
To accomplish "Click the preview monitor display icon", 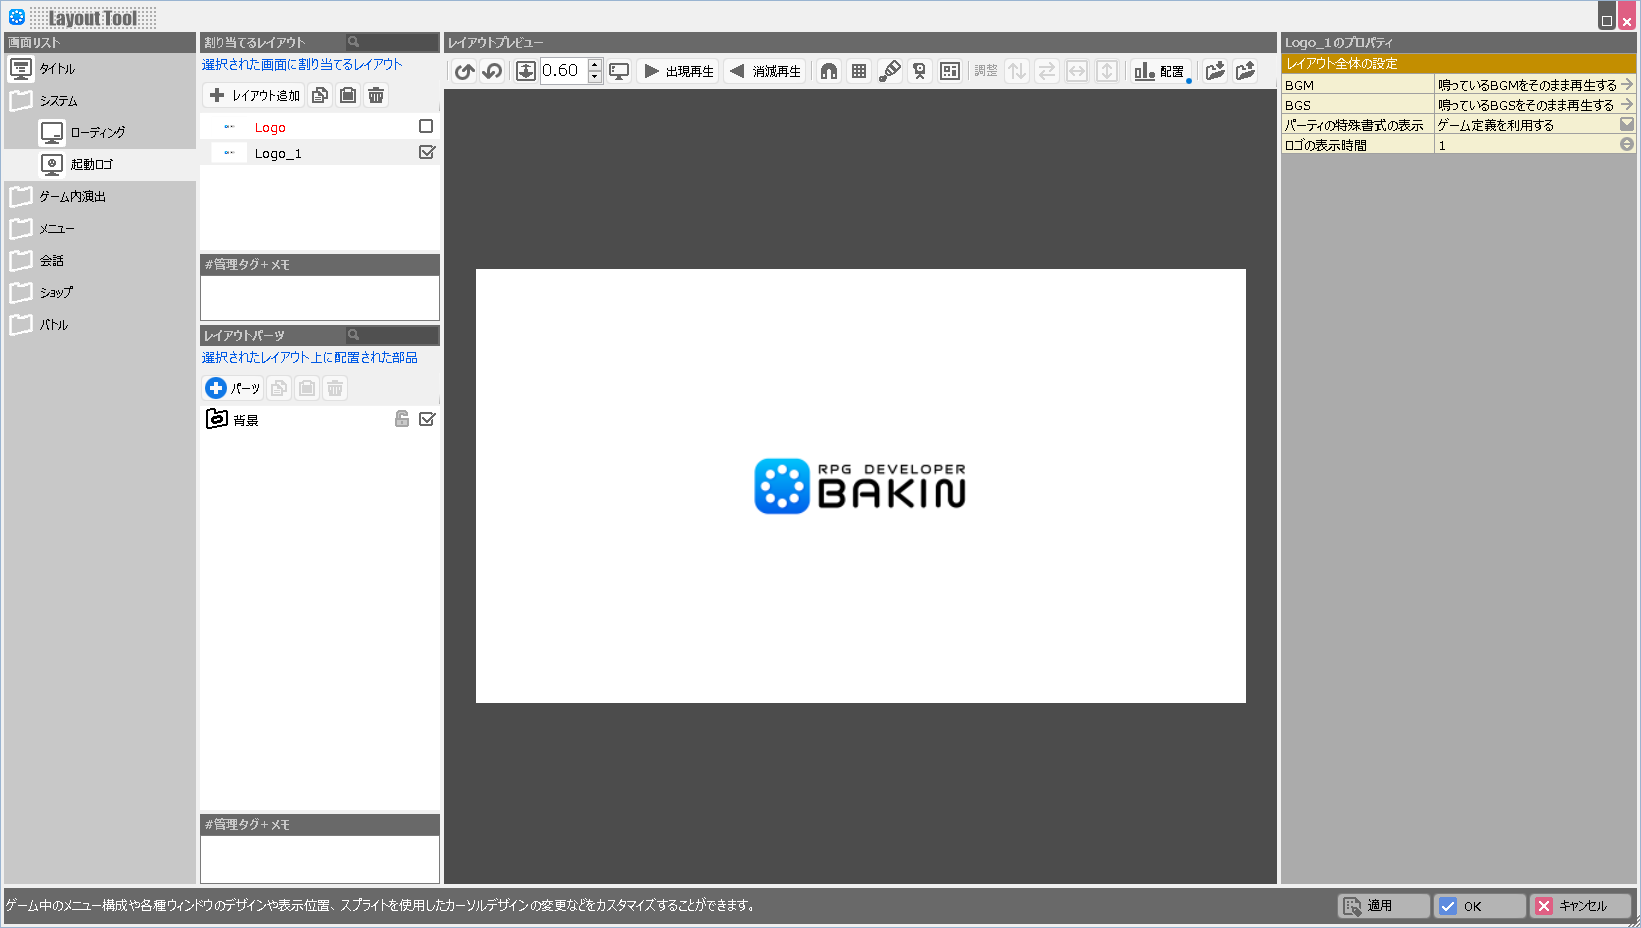I will (x=620, y=71).
